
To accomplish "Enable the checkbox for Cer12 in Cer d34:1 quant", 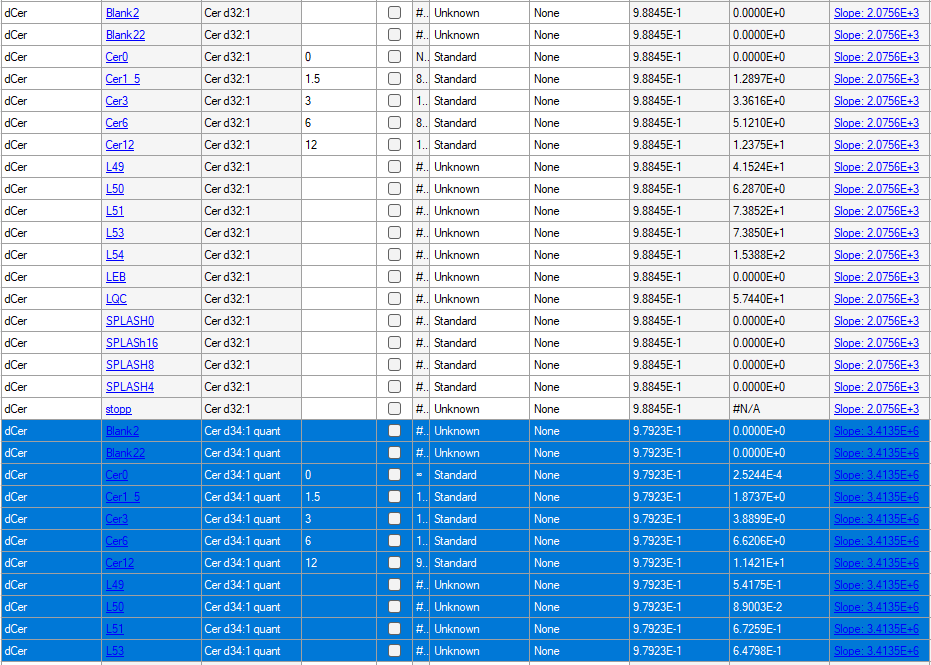I will (x=394, y=563).
